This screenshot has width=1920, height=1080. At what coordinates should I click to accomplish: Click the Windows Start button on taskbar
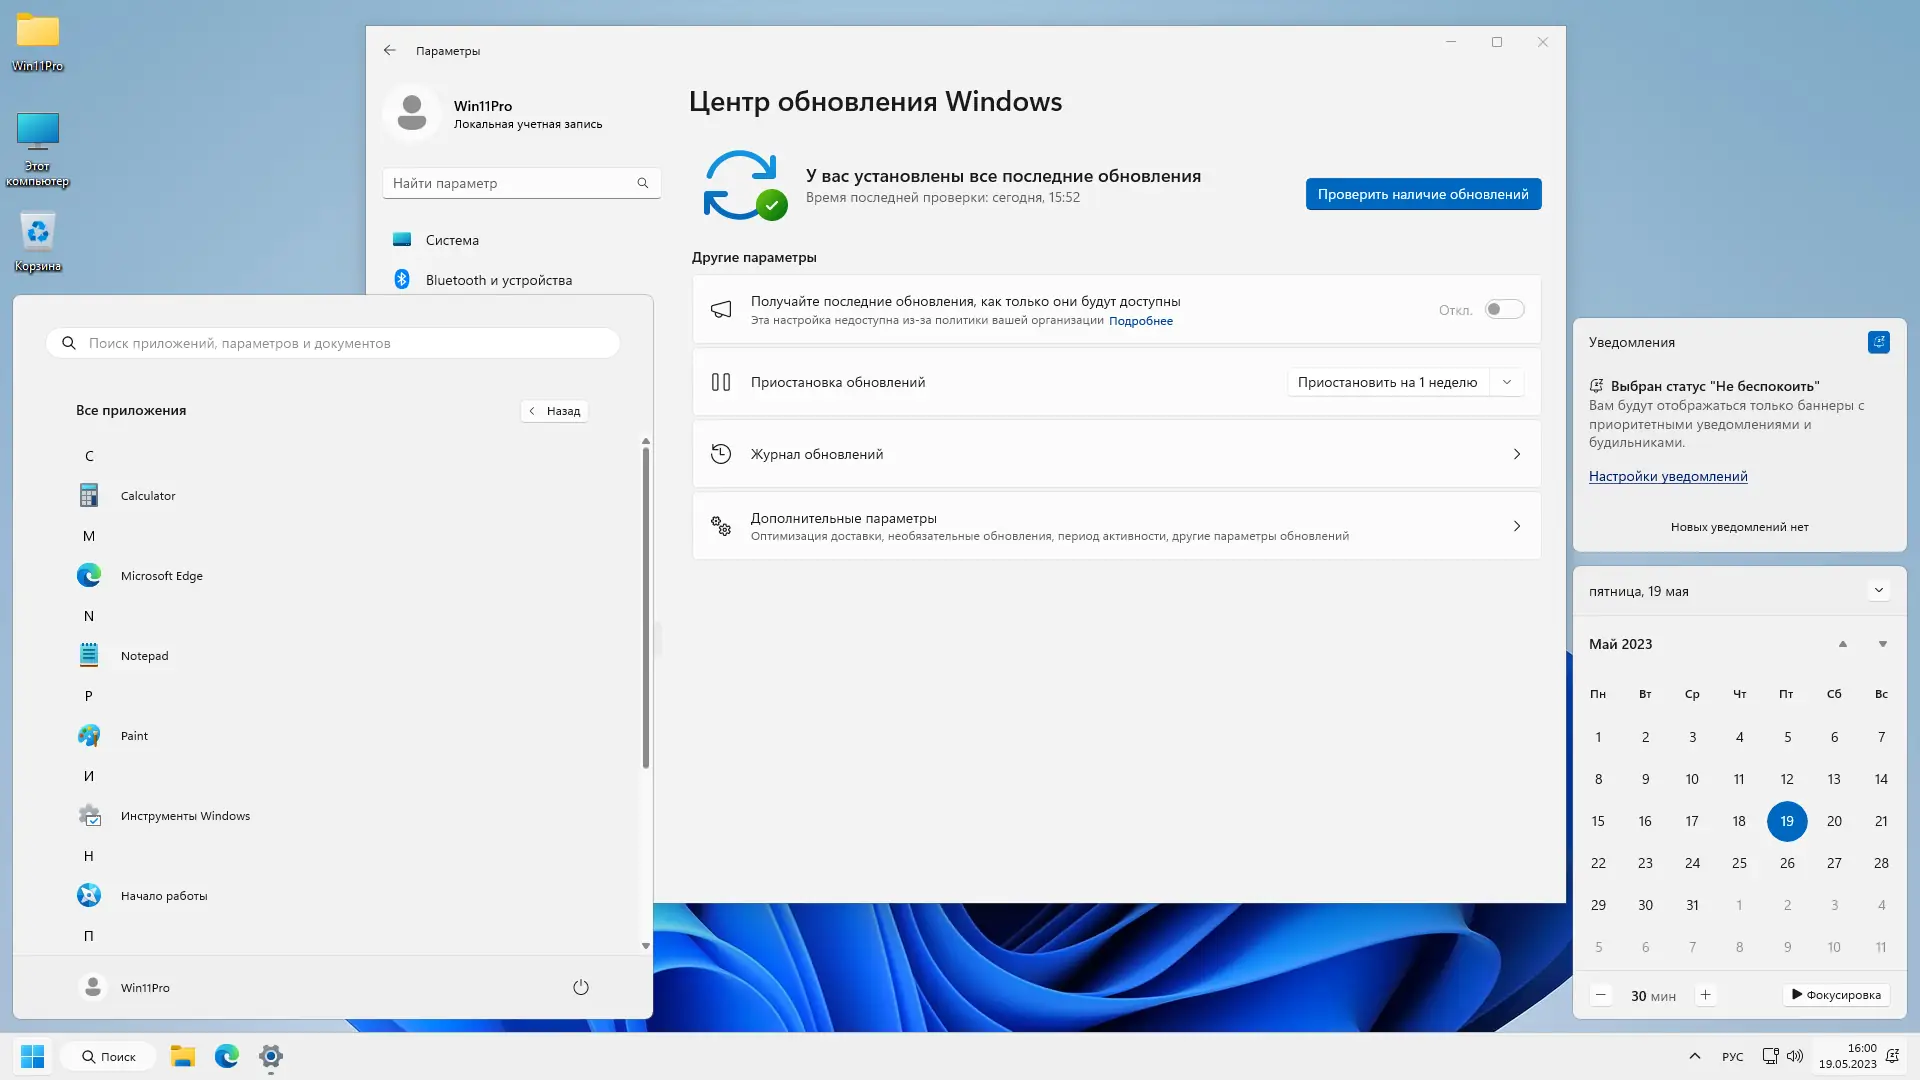tap(32, 1056)
